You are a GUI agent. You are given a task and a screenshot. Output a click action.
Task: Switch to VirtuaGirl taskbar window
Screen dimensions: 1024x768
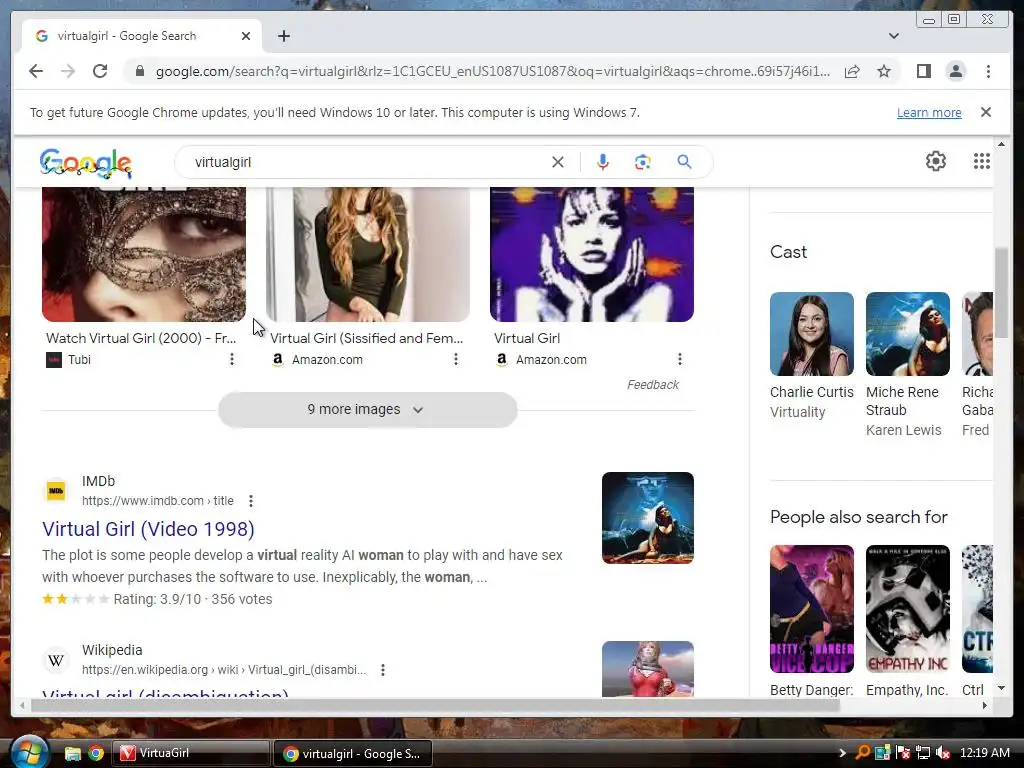point(191,753)
